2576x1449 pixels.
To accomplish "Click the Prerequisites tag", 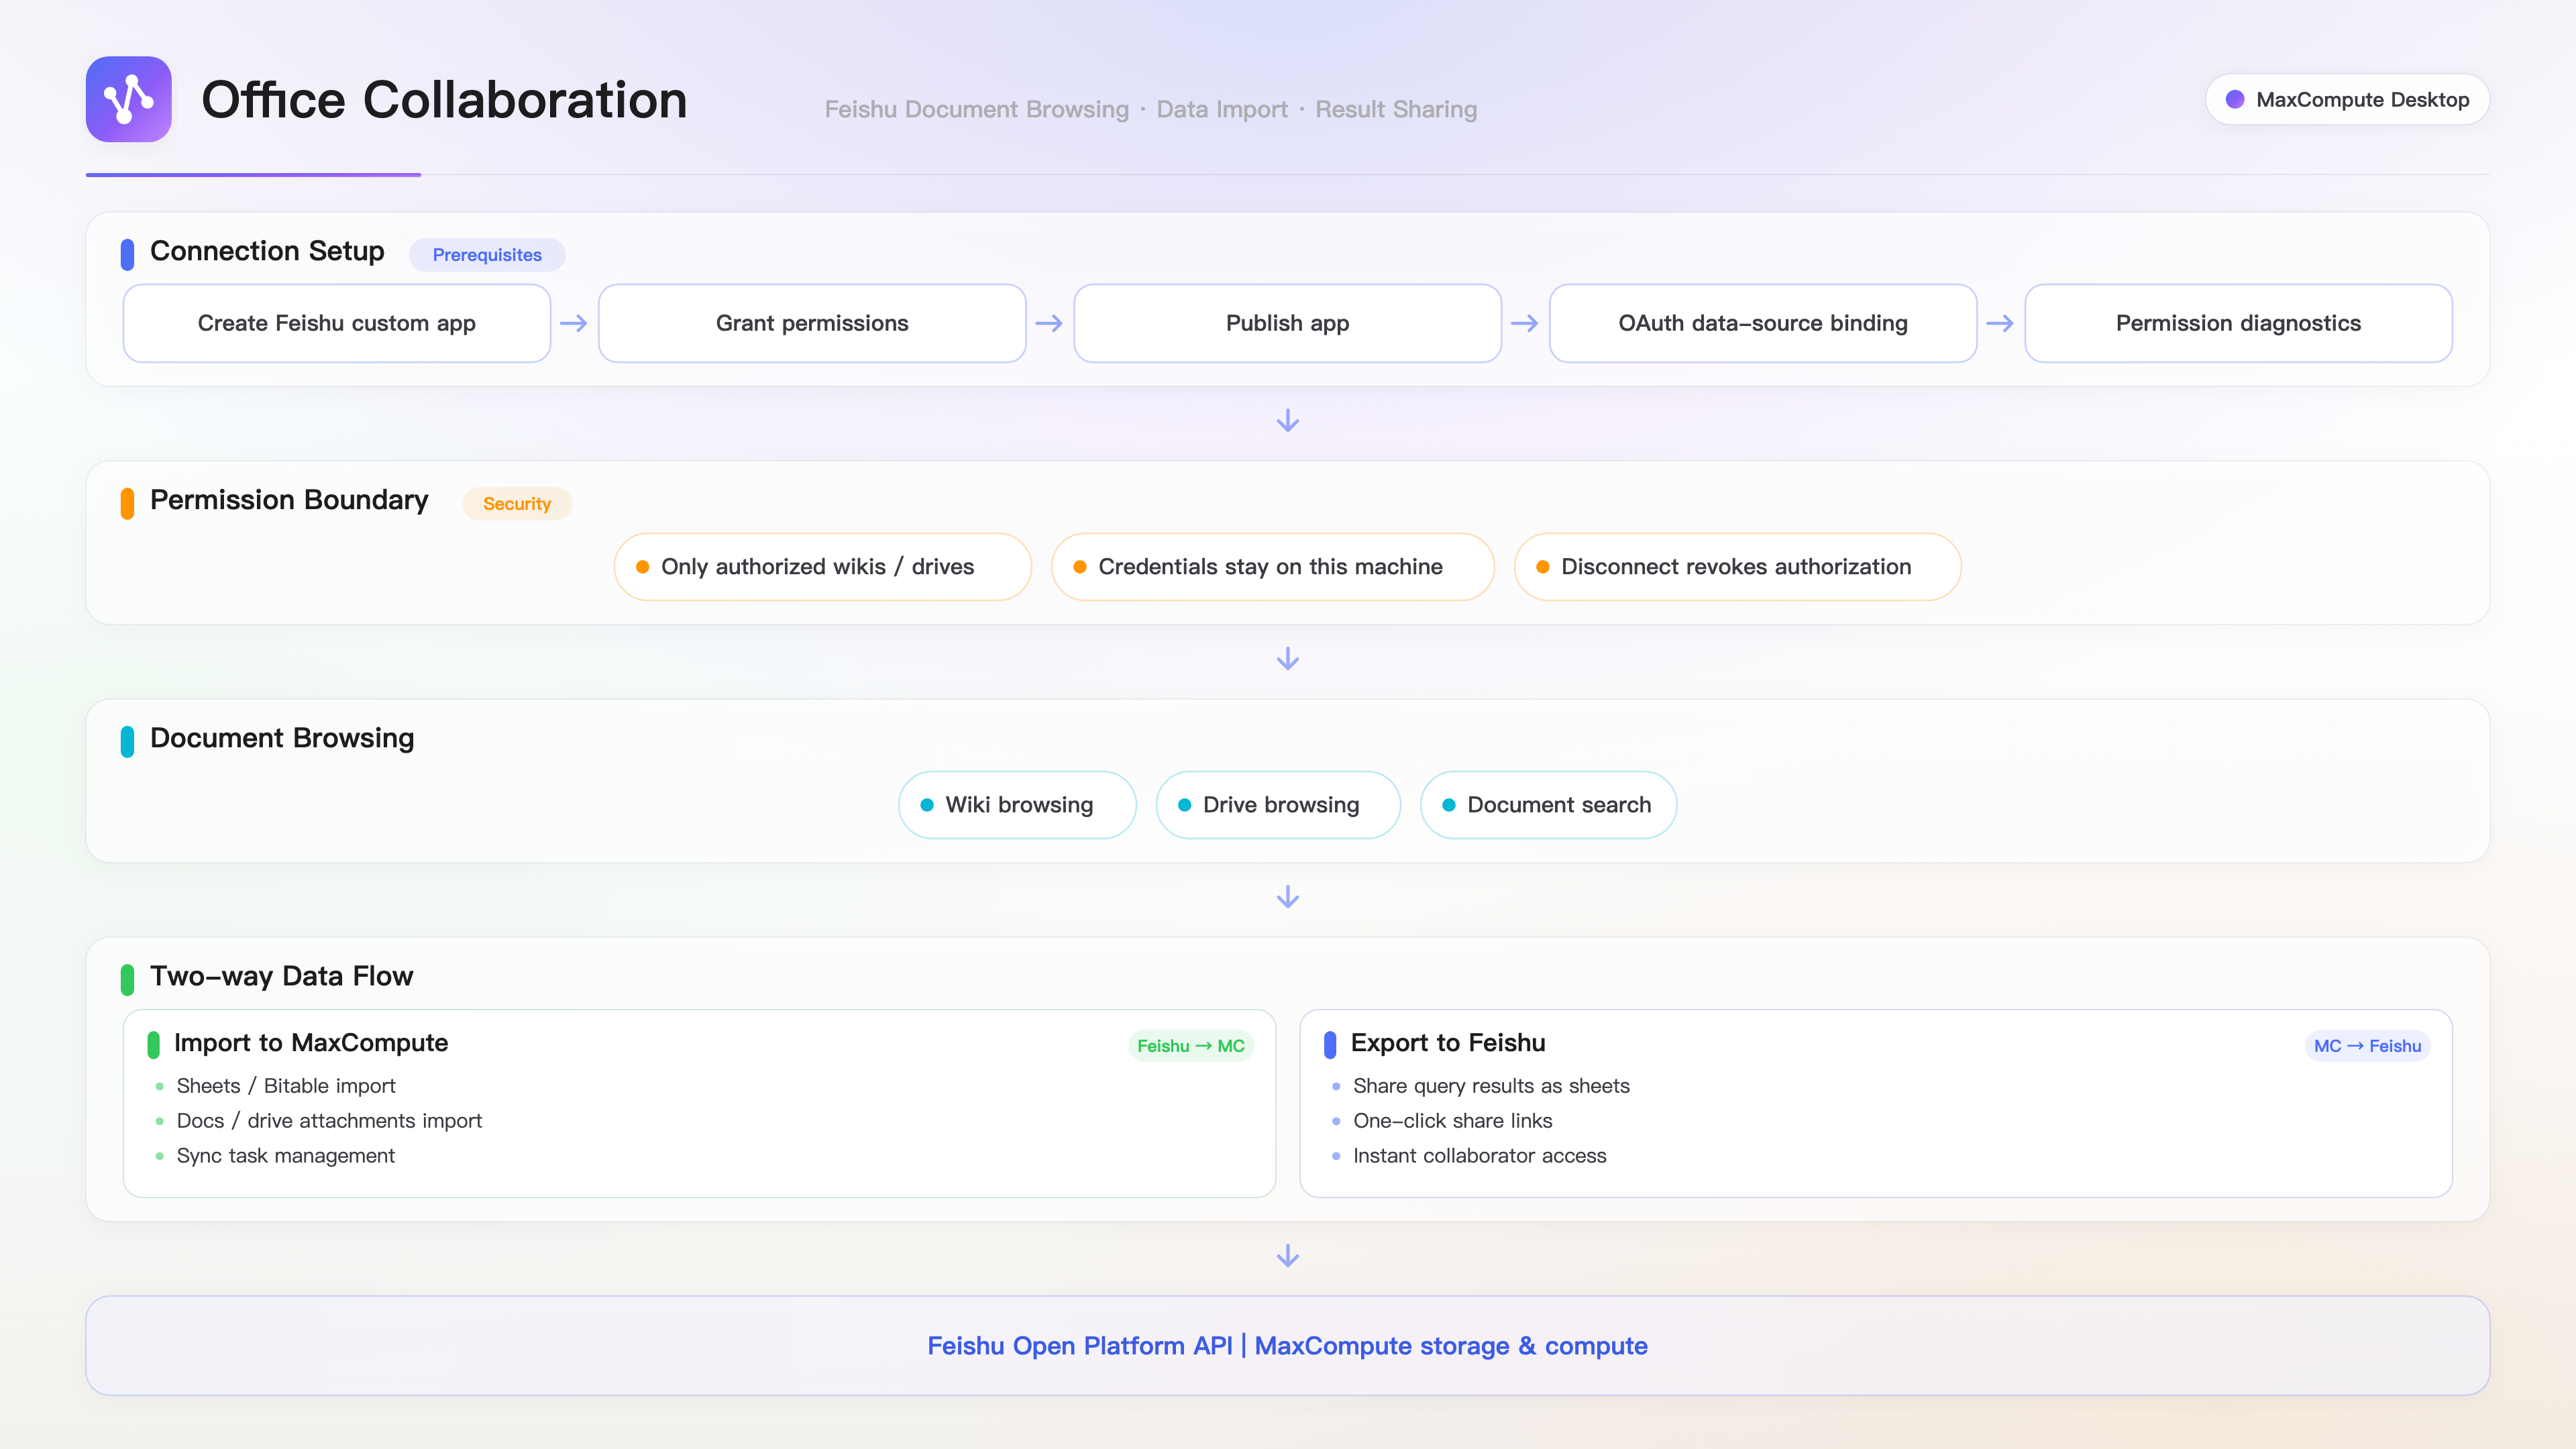I will pyautogui.click(x=487, y=255).
